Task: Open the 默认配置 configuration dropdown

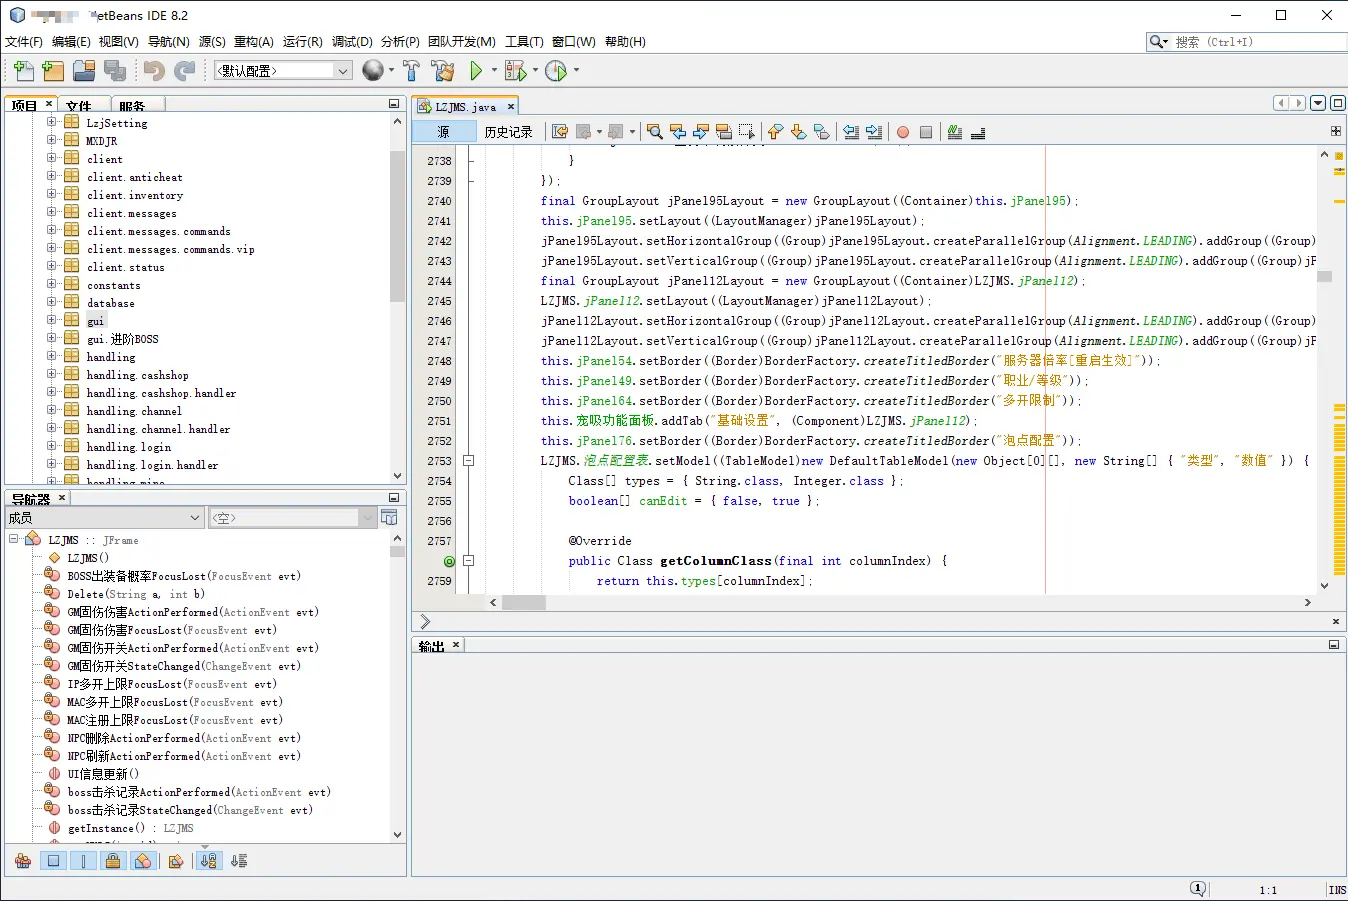Action: click(x=283, y=71)
